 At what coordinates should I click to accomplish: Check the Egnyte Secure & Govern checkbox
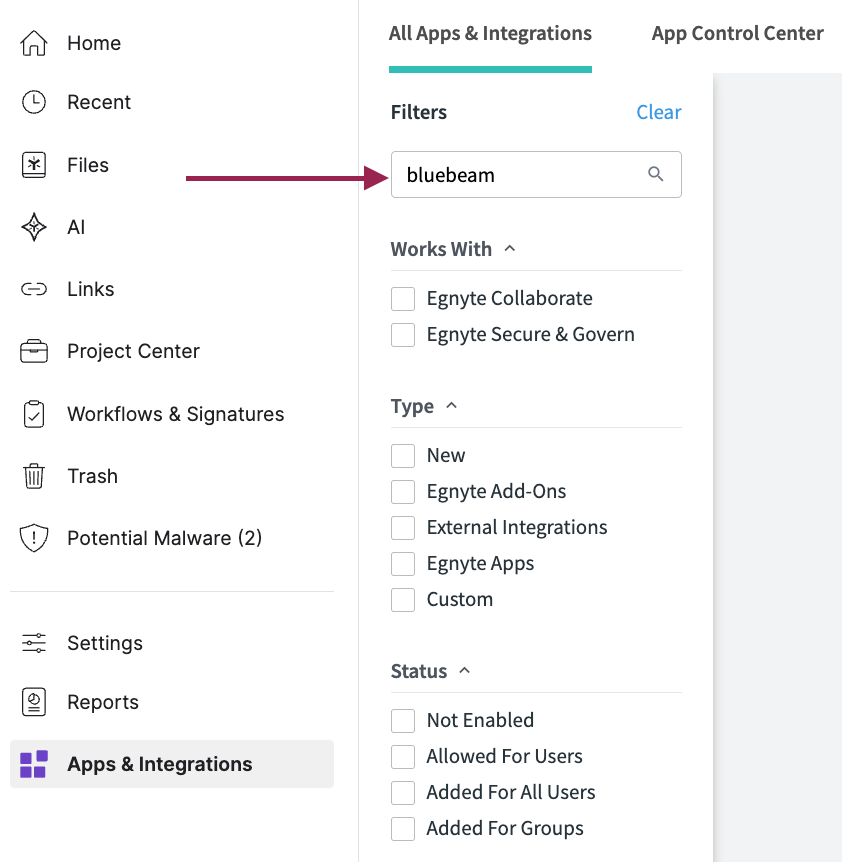tap(403, 335)
